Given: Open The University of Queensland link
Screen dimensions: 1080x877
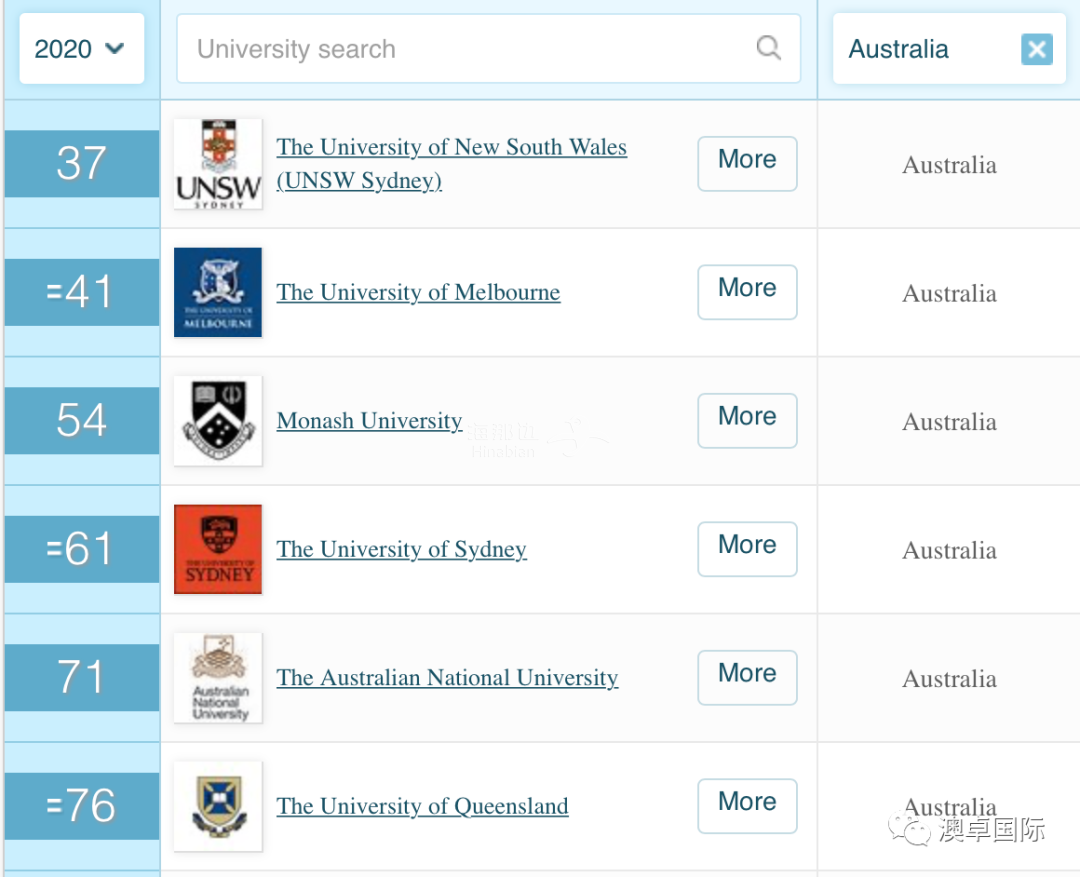Looking at the screenshot, I should [x=422, y=806].
